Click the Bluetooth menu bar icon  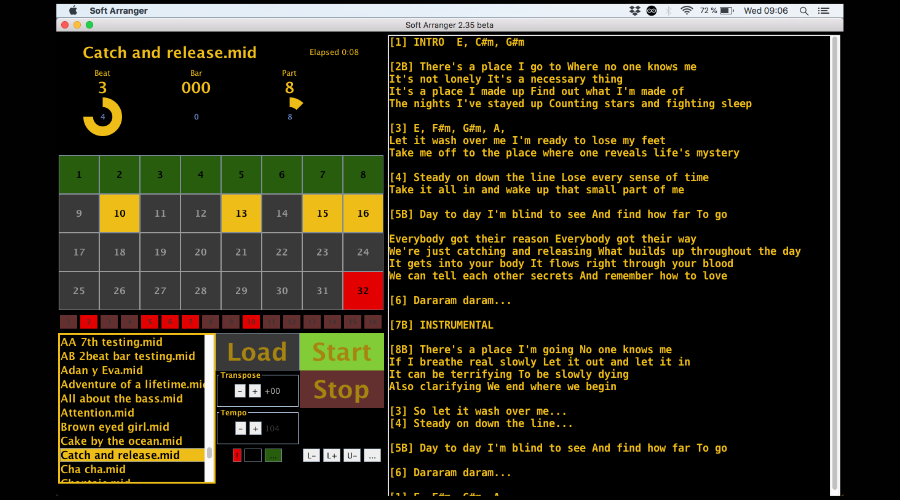(x=669, y=10)
